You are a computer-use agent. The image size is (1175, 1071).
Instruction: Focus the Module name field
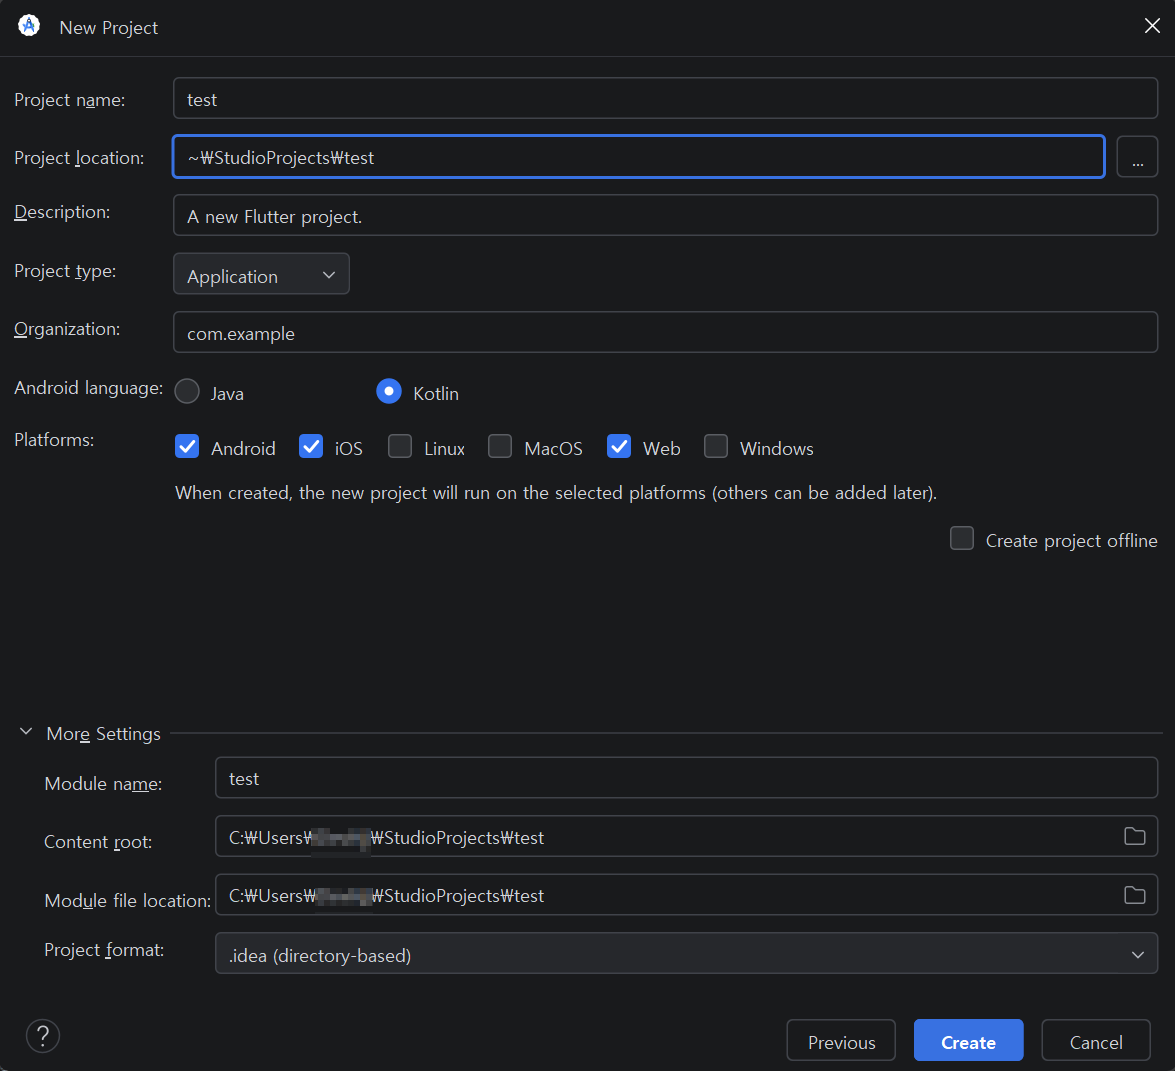click(x=686, y=778)
